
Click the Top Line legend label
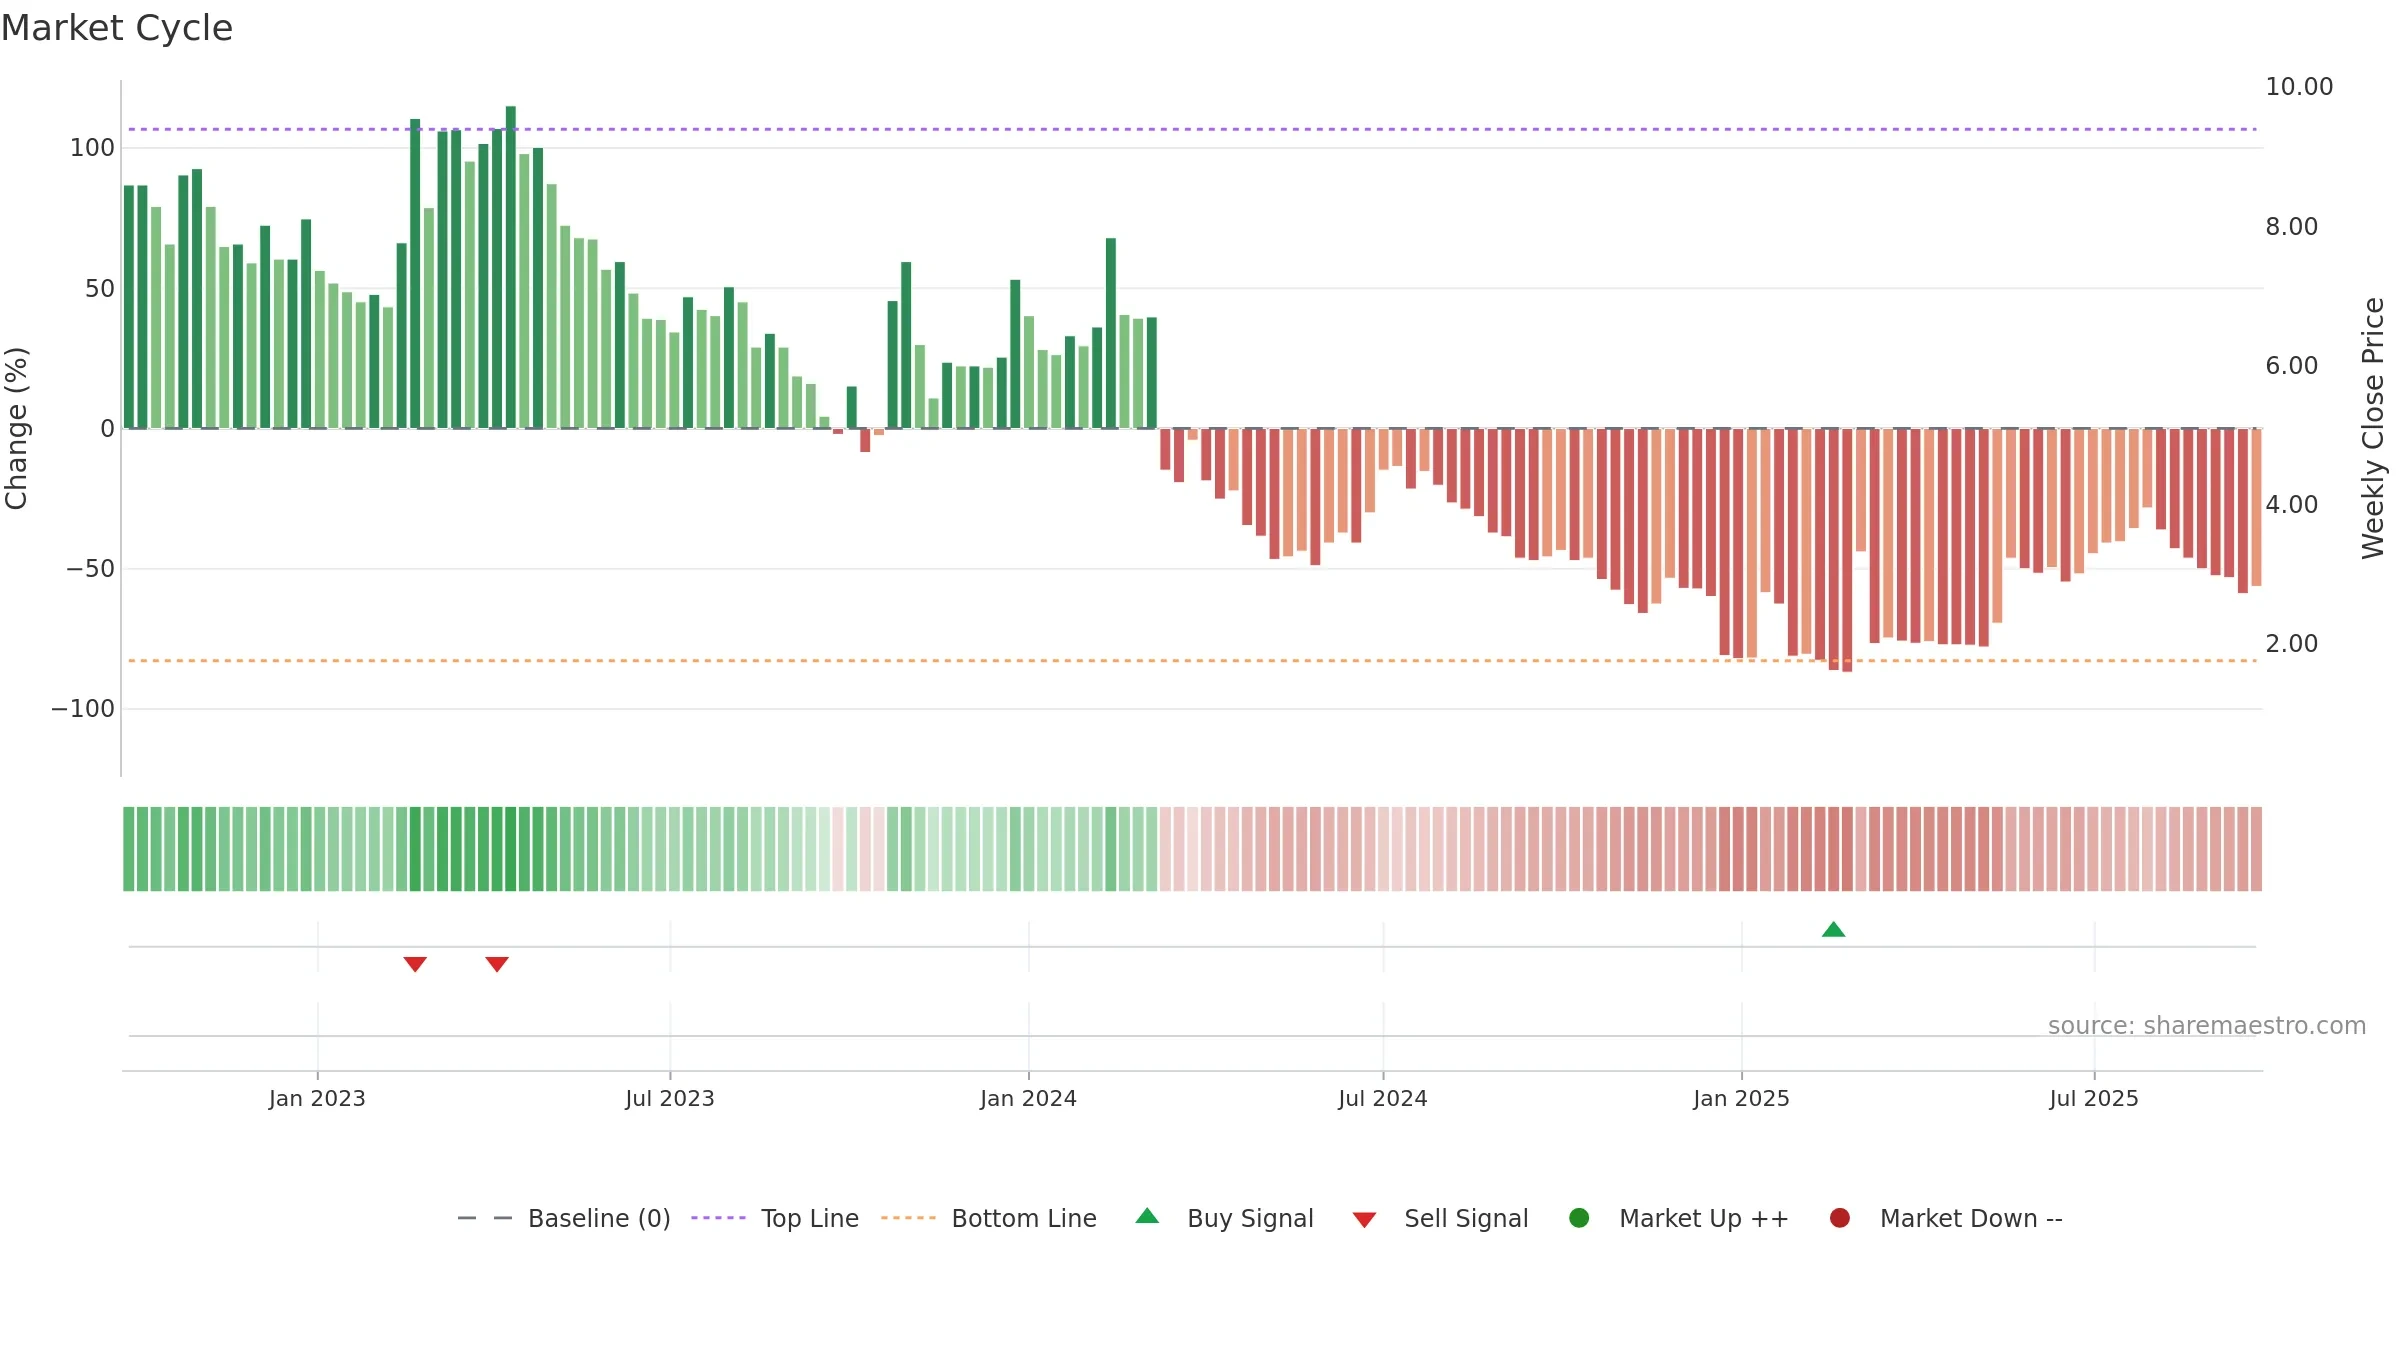coord(810,1219)
